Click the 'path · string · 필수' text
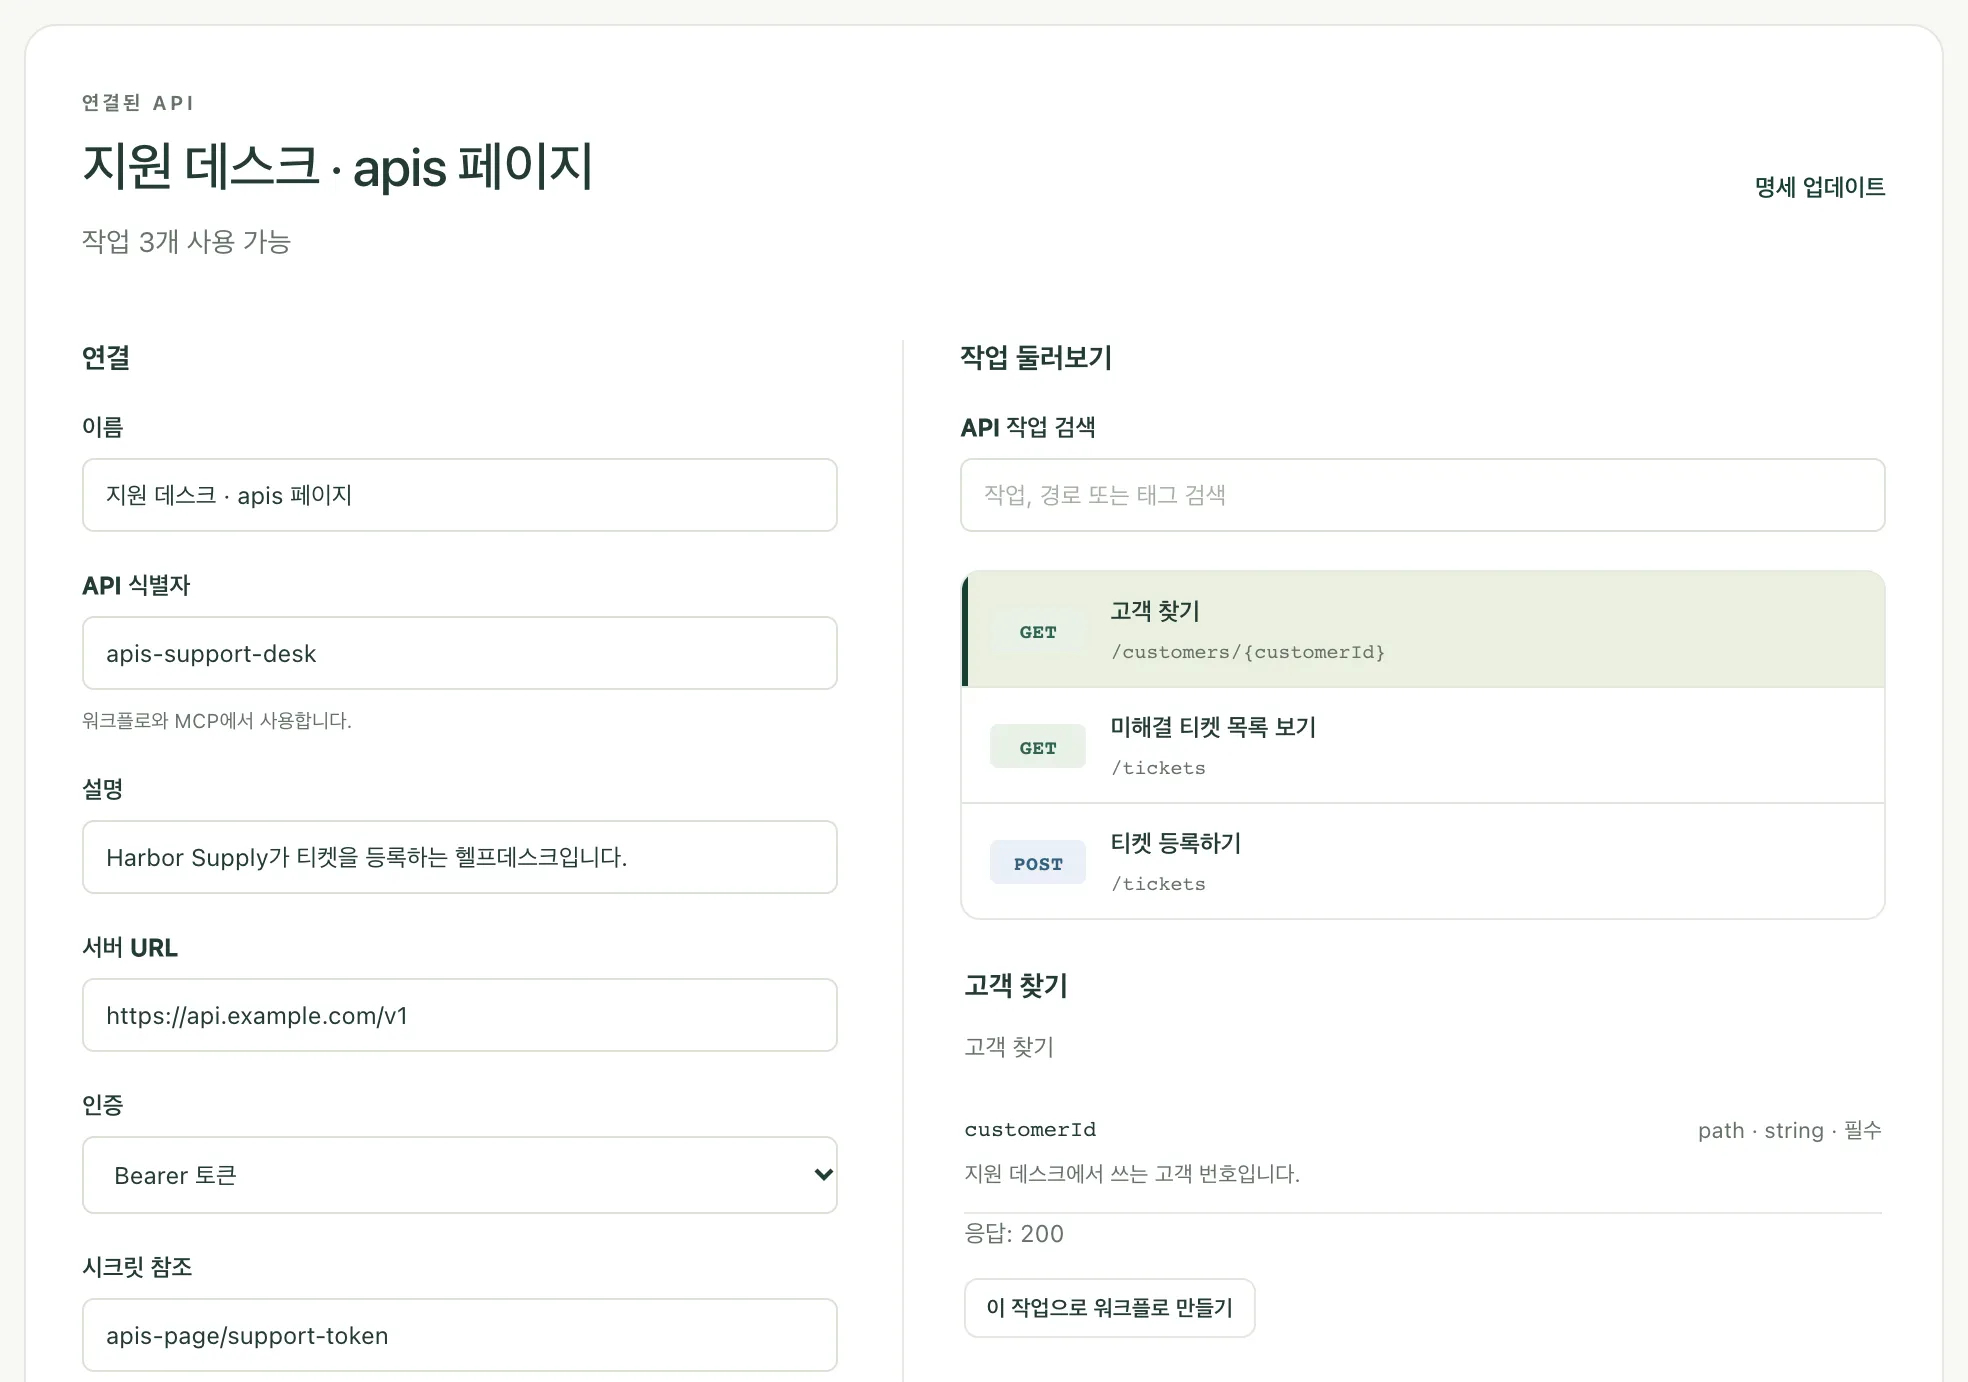1968x1382 pixels. [1790, 1131]
